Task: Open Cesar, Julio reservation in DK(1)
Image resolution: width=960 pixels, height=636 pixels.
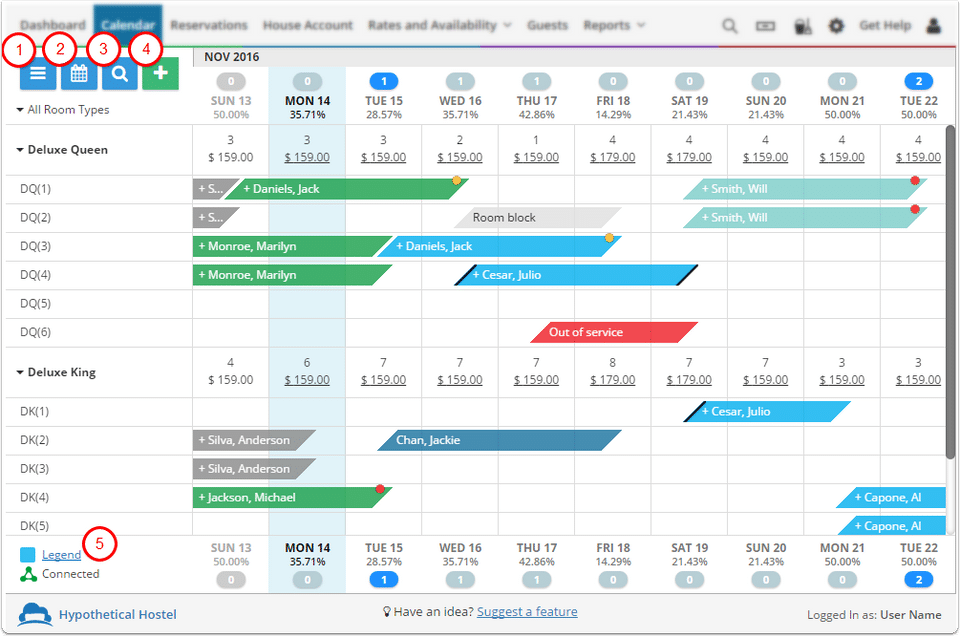Action: coord(767,411)
